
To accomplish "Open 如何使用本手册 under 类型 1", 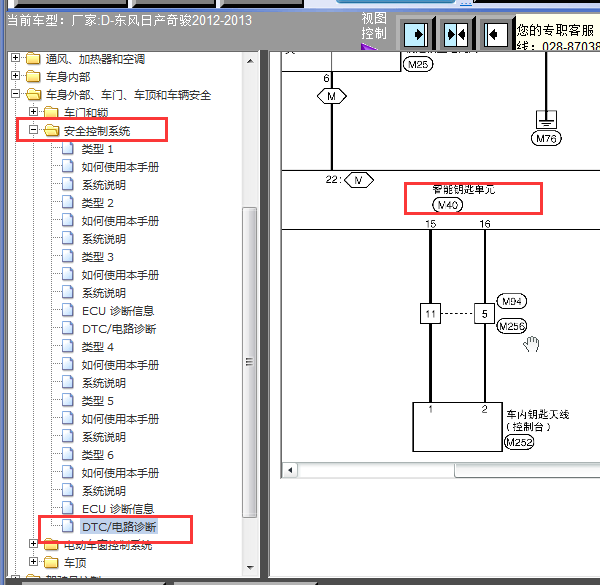I will pyautogui.click(x=120, y=167).
